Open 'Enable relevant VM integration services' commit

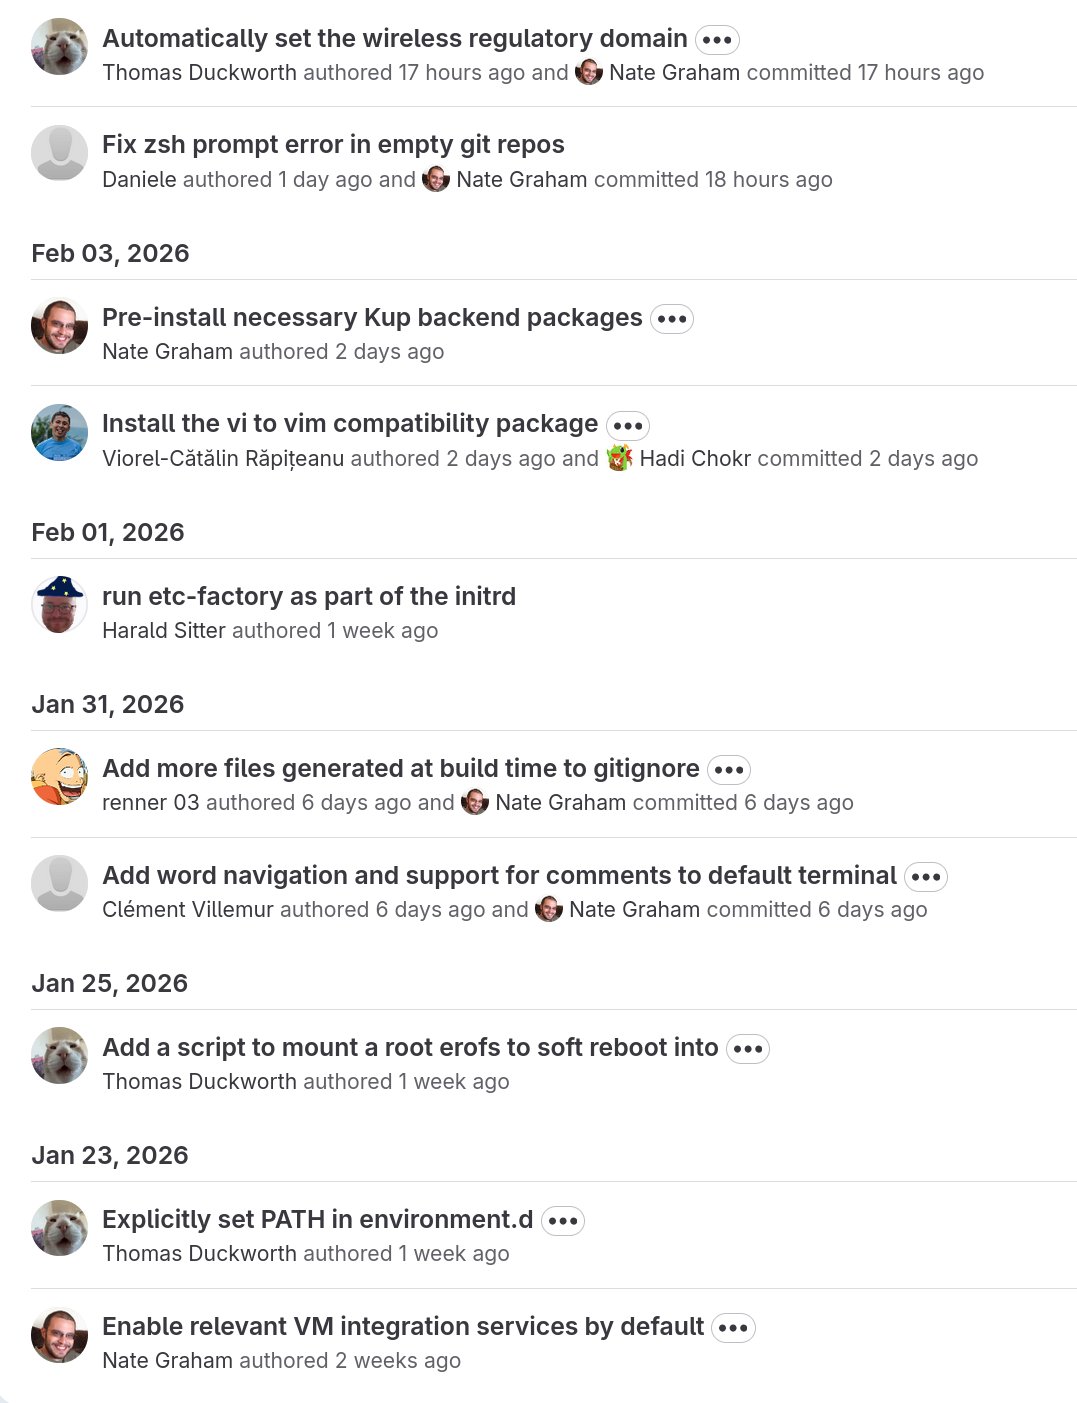pyautogui.click(x=403, y=1327)
